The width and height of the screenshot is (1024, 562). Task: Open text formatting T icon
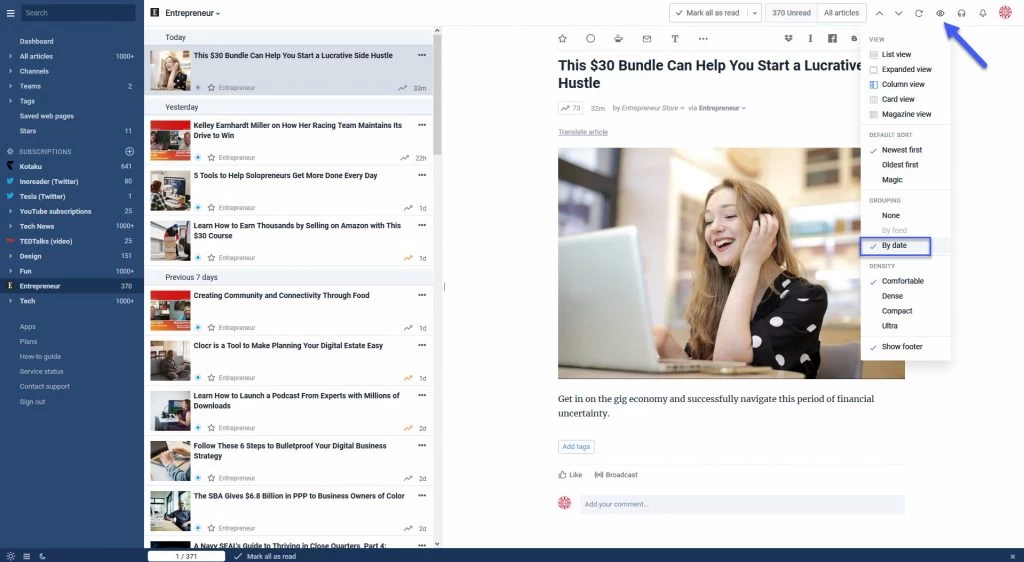pos(675,39)
